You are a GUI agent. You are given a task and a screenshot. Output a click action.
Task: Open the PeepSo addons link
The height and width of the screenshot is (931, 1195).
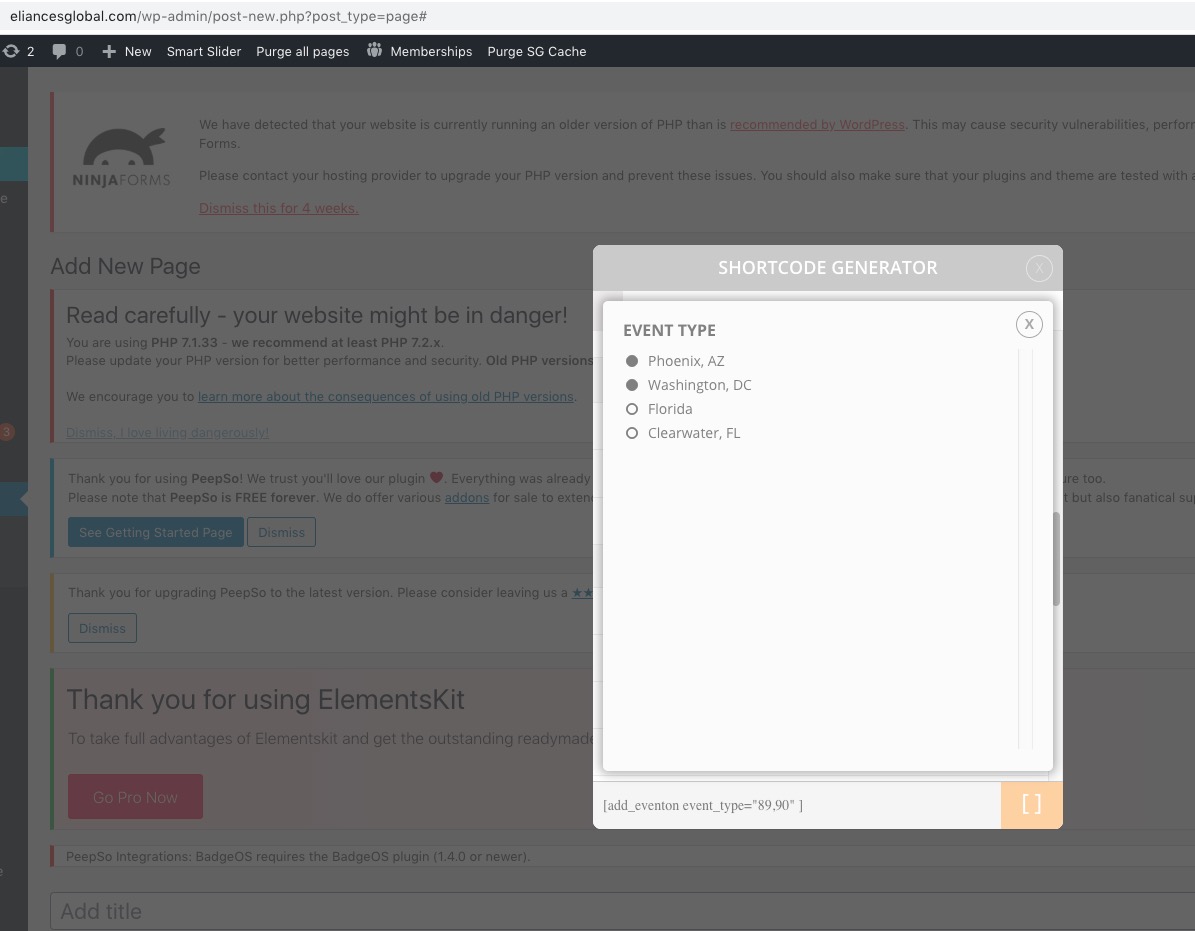466,497
